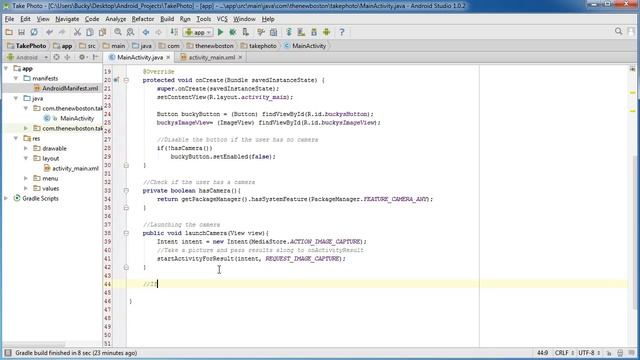Click Scroll from Source target icon
This screenshot has width=640, height=360.
[x=56, y=58]
